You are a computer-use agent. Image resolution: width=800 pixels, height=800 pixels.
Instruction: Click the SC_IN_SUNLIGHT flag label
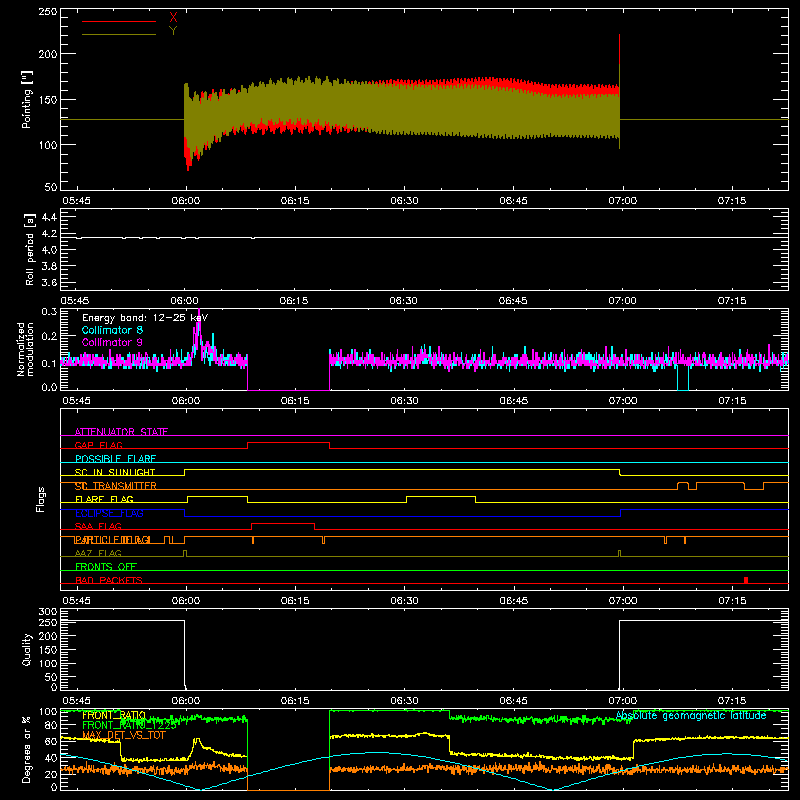(x=115, y=472)
